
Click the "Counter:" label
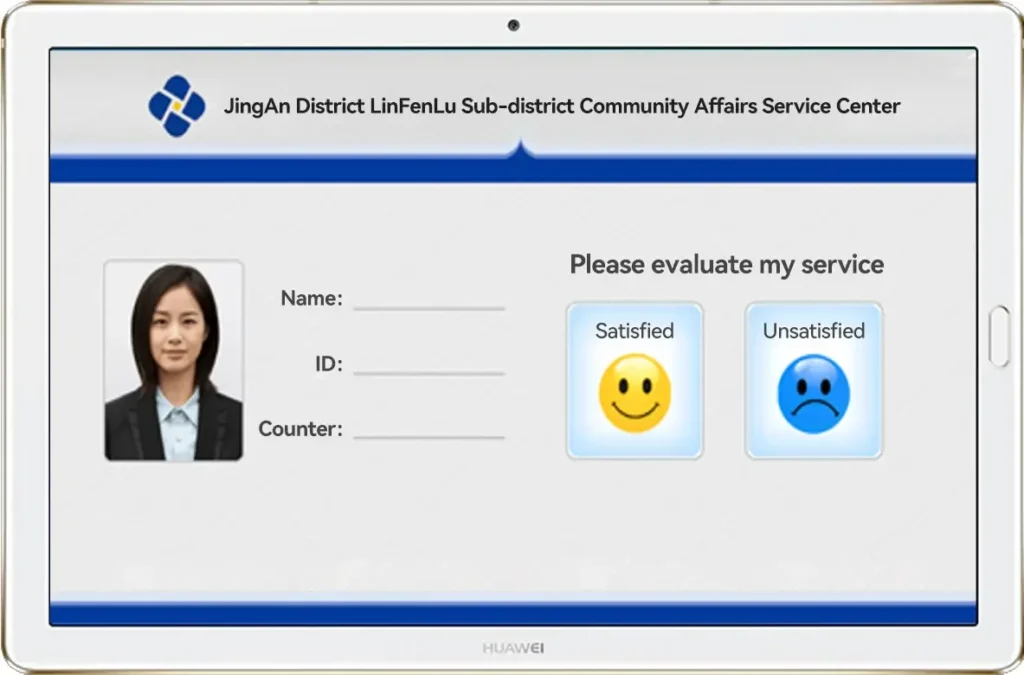coord(300,429)
